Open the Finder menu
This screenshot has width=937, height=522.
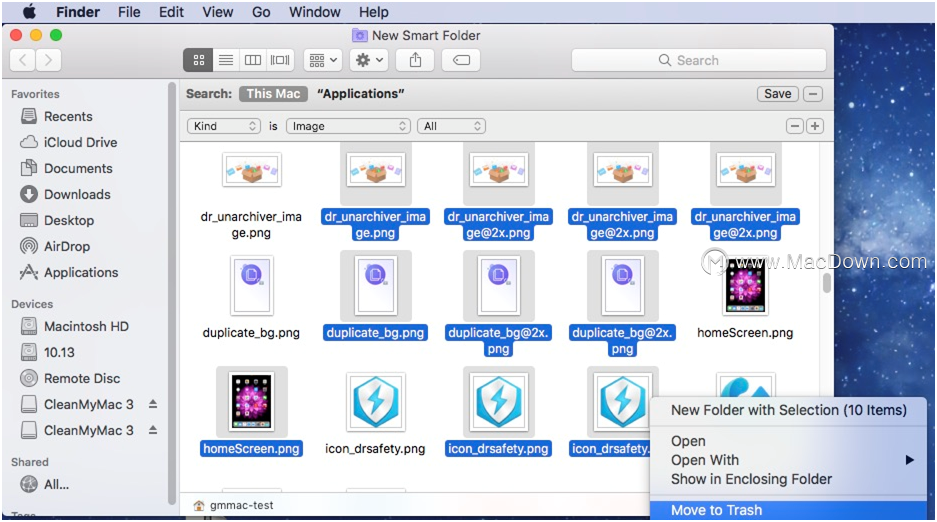pyautogui.click(x=78, y=12)
